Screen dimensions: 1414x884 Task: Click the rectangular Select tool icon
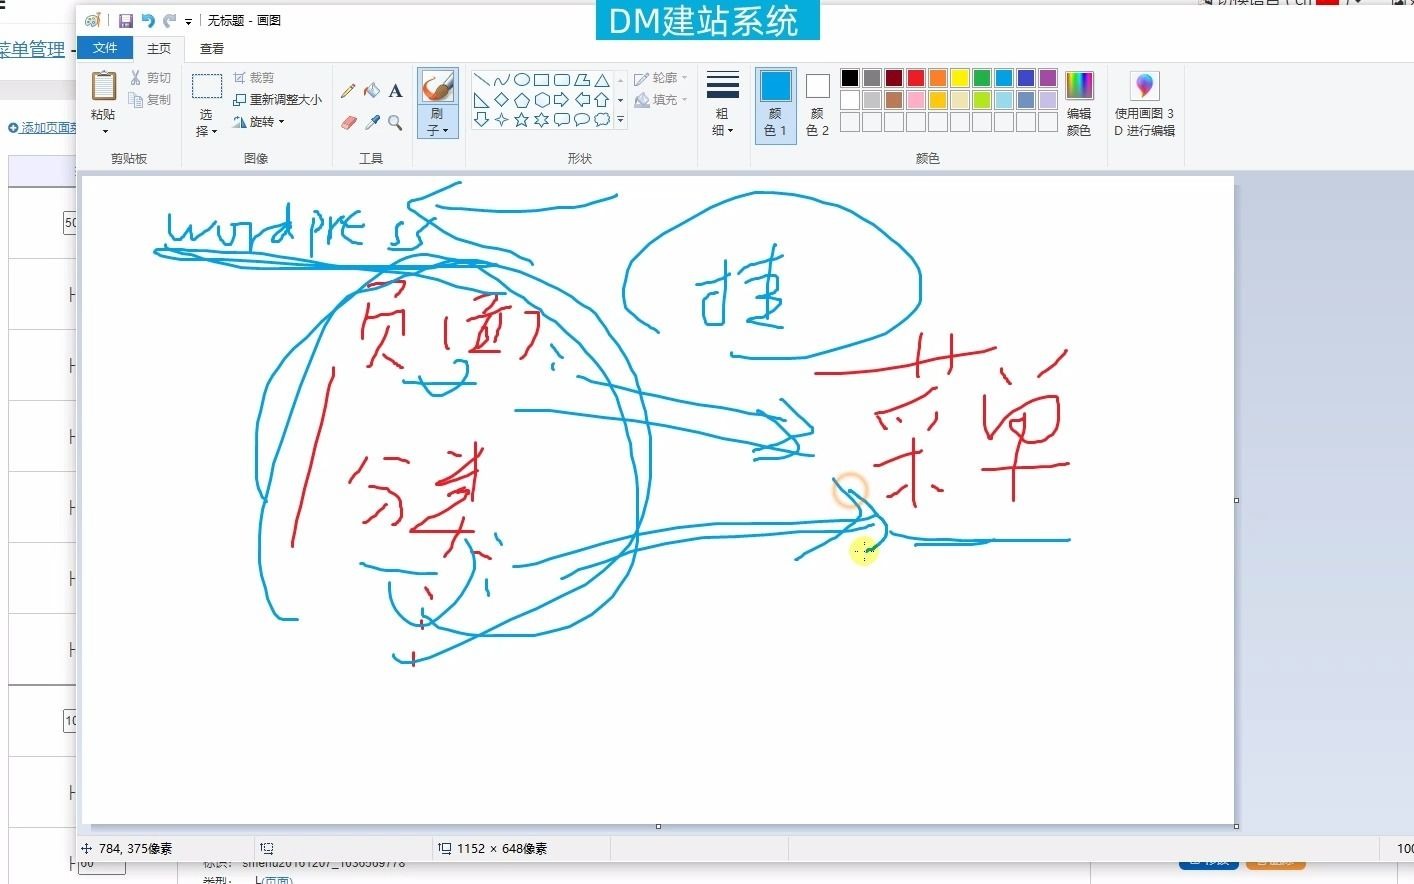(x=207, y=86)
